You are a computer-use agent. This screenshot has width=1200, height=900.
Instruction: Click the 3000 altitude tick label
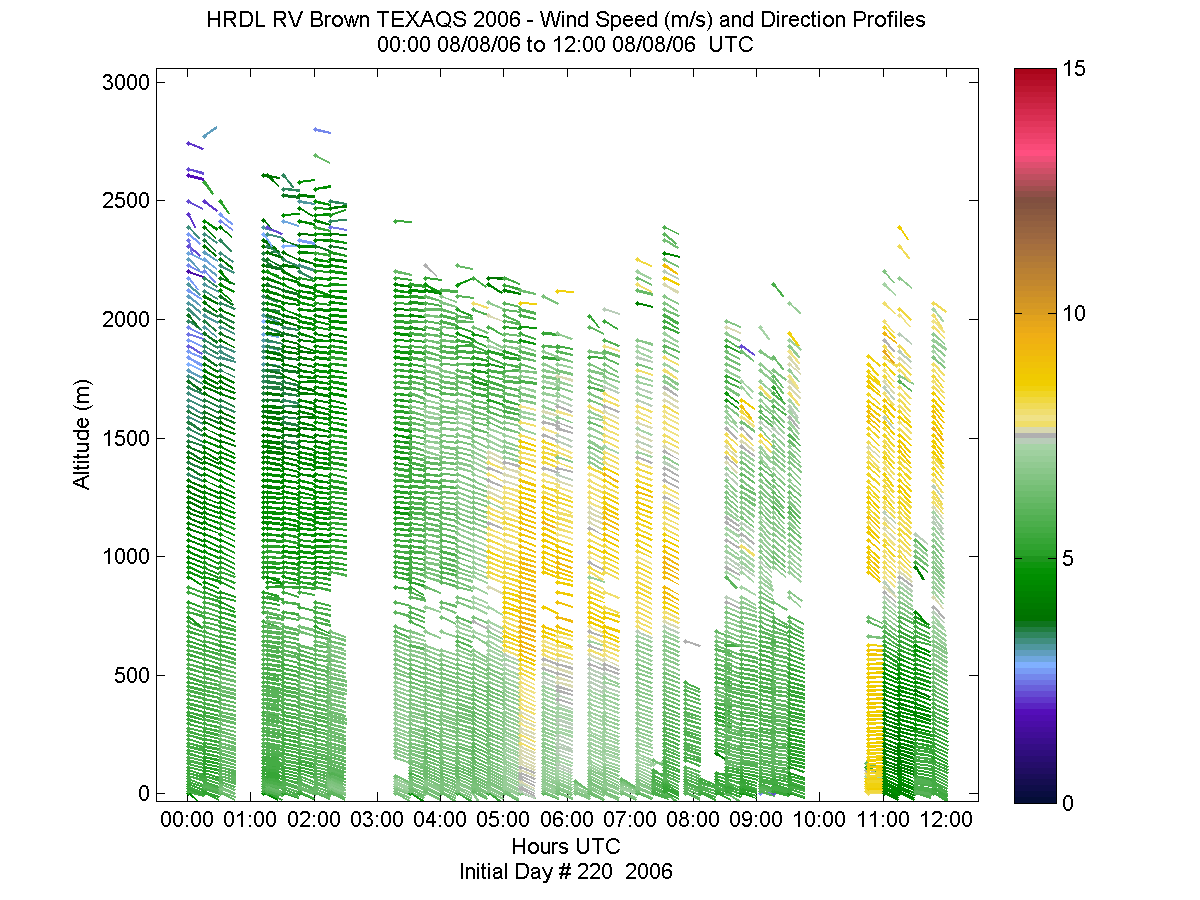pos(127,82)
